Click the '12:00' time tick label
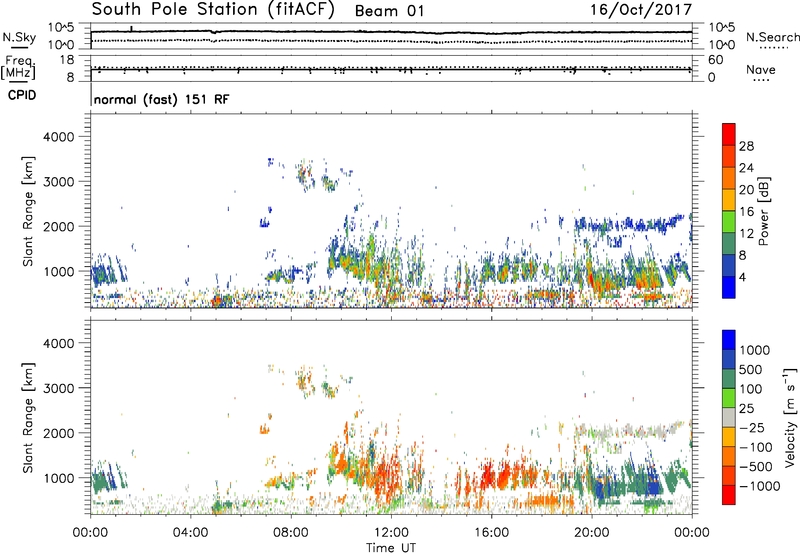The image size is (800, 554). pyautogui.click(x=391, y=533)
